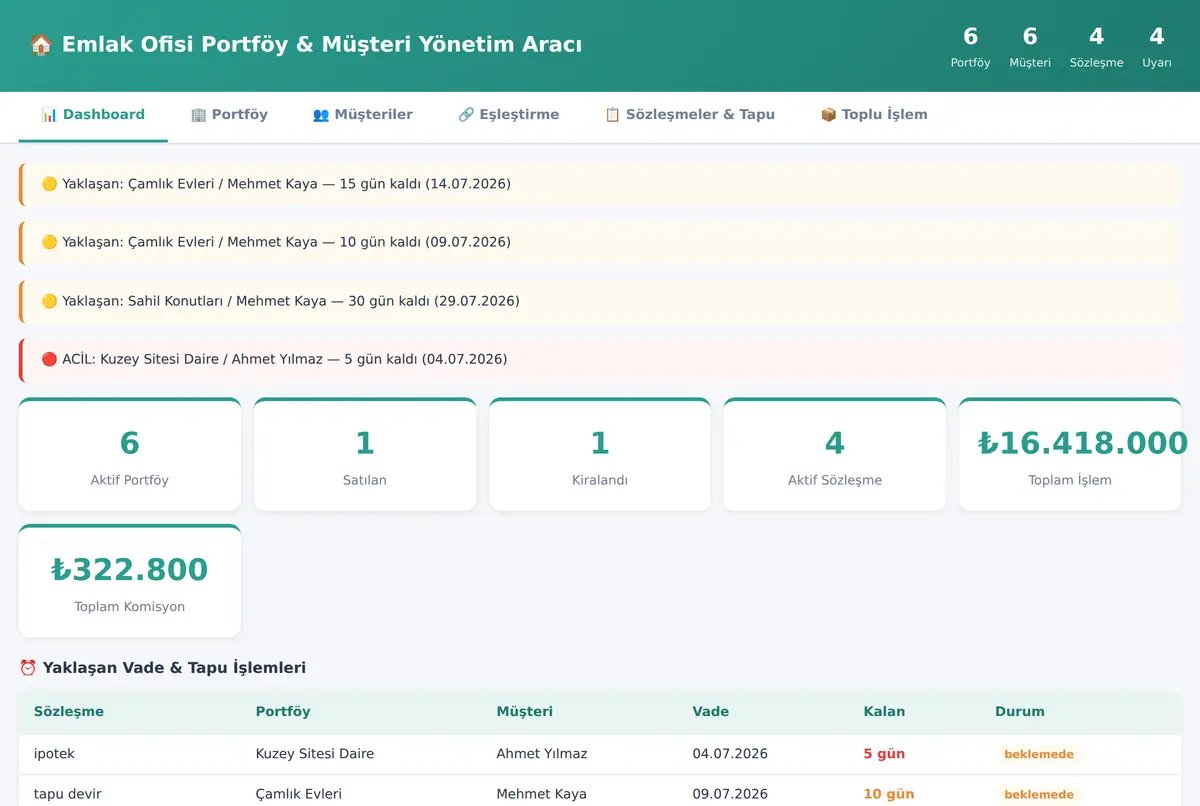This screenshot has width=1200, height=806.
Task: Click the orange 10 gün Kalan cell
Action: [889, 795]
